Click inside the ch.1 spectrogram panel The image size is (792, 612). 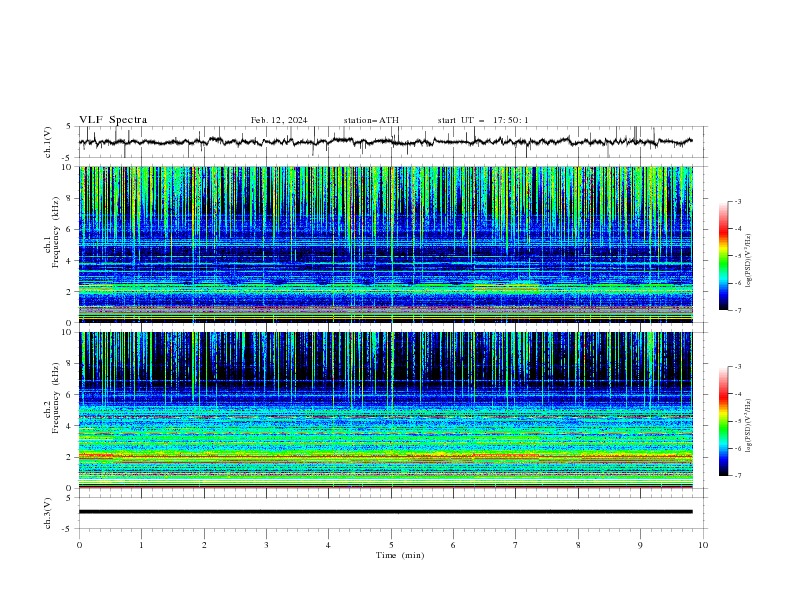pos(385,244)
